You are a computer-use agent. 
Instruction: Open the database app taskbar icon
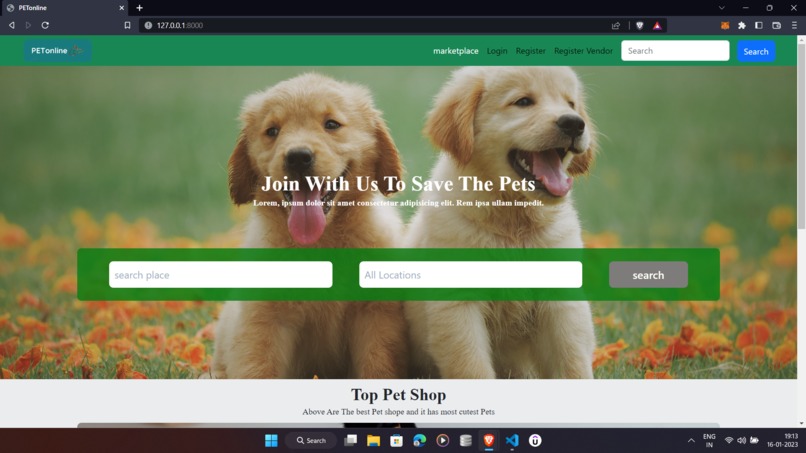point(466,441)
